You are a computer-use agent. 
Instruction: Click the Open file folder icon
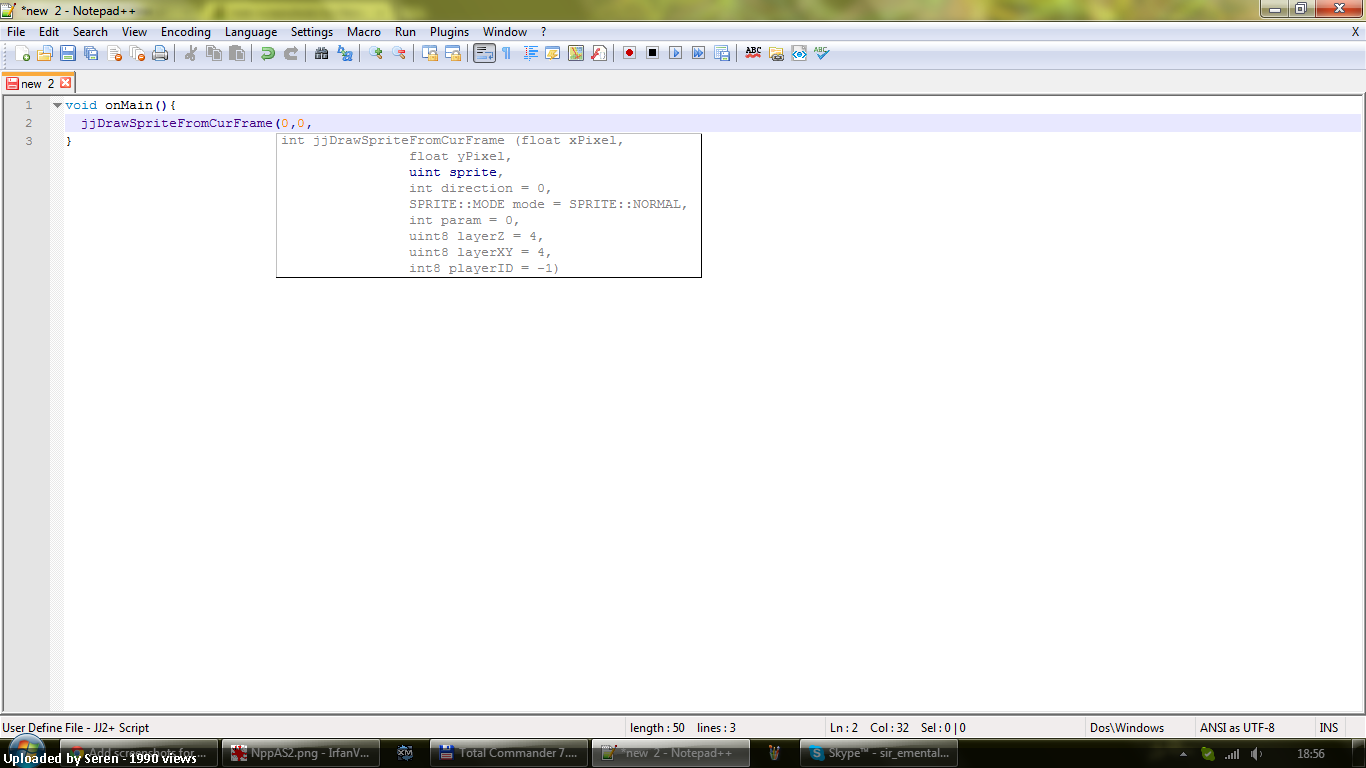(x=45, y=53)
